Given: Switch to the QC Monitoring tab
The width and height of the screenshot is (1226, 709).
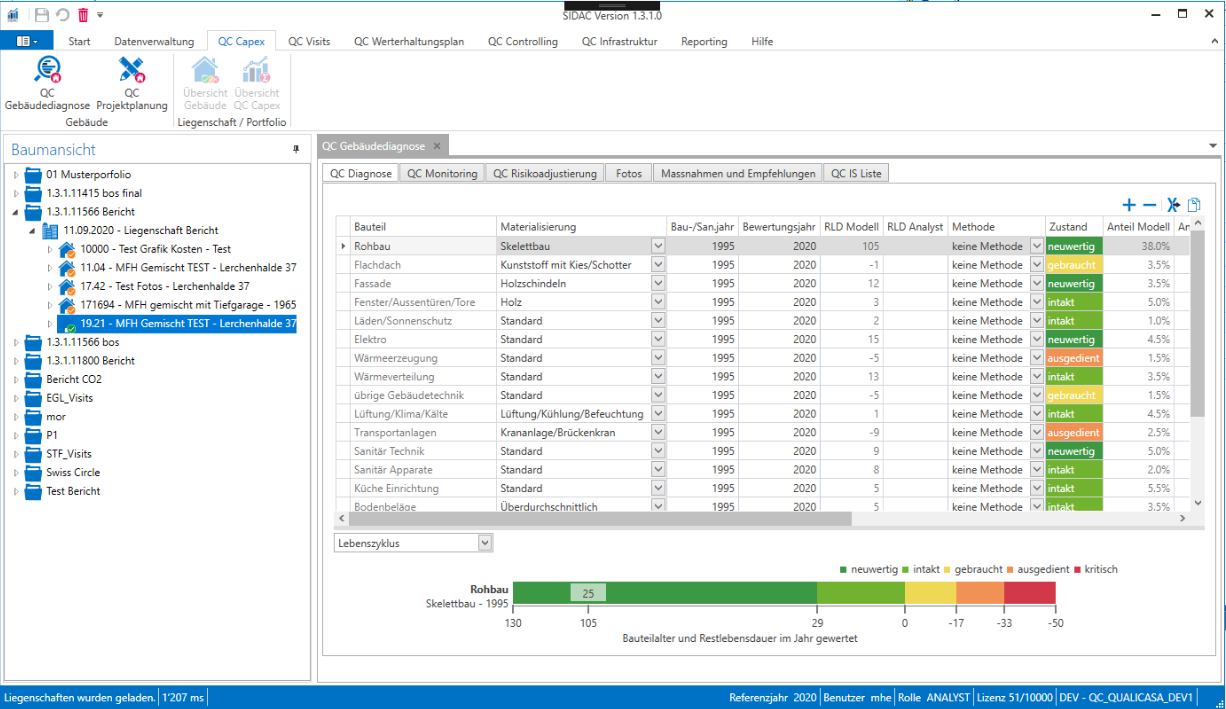Looking at the screenshot, I should coord(442,172).
